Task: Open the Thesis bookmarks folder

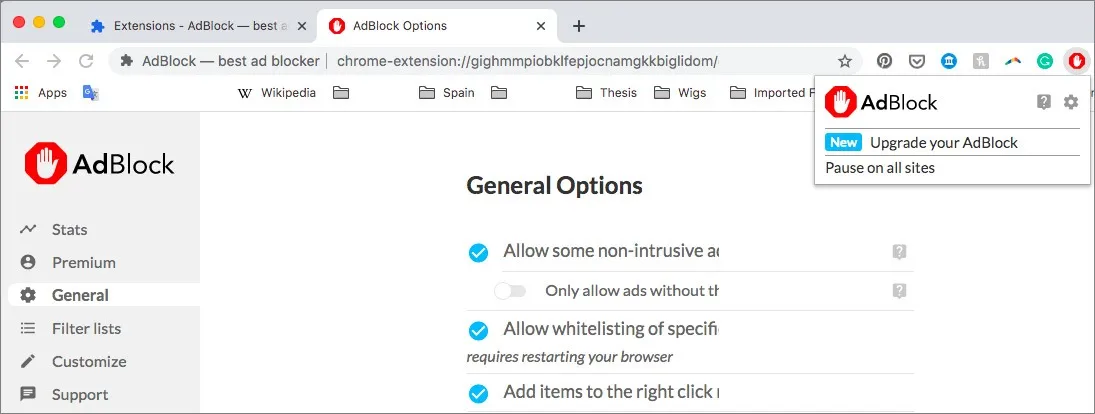Action: point(607,93)
